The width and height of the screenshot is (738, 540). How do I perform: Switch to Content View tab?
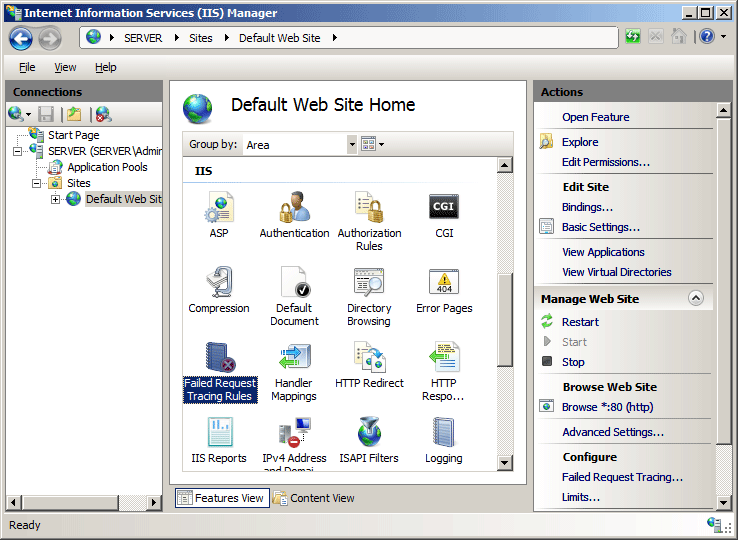click(314, 498)
